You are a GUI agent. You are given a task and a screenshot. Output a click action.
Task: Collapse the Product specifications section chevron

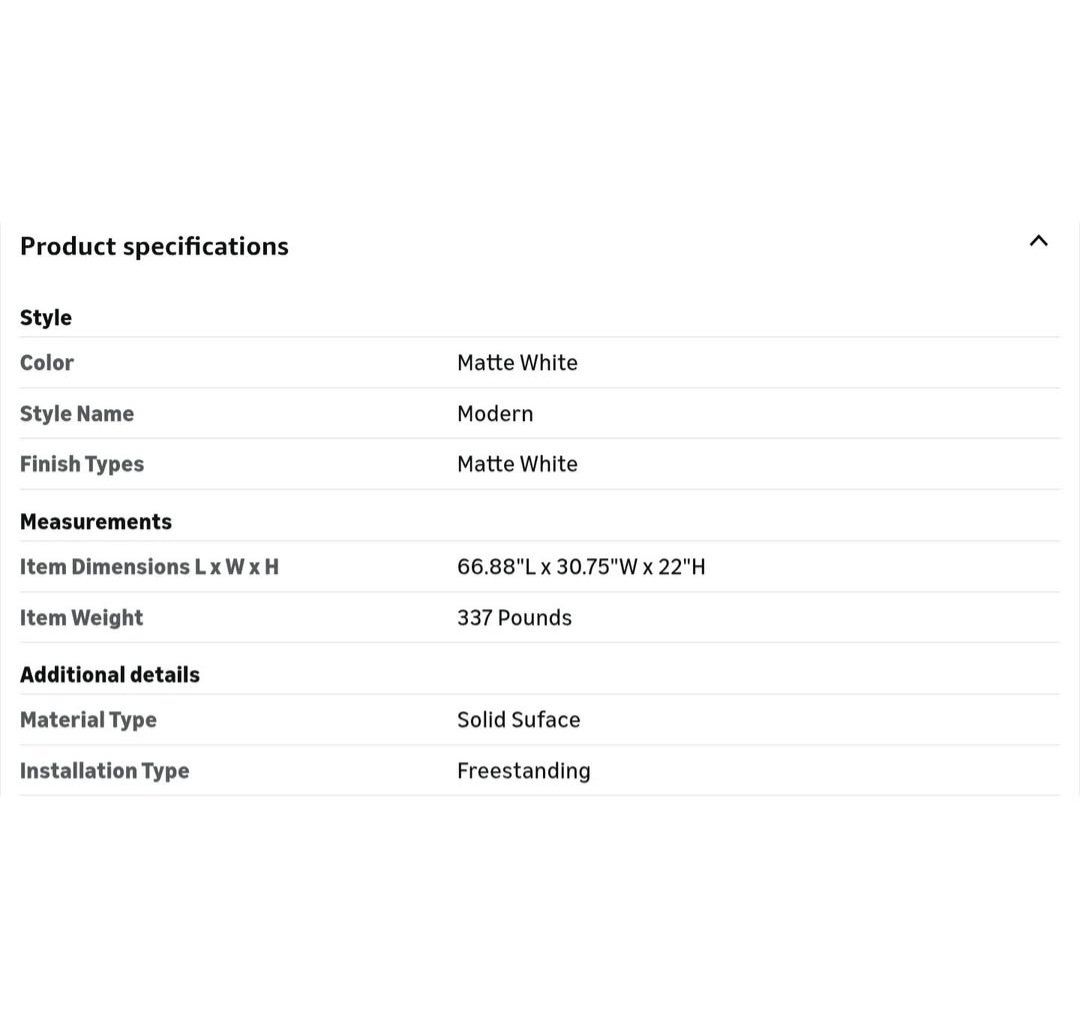click(1038, 241)
